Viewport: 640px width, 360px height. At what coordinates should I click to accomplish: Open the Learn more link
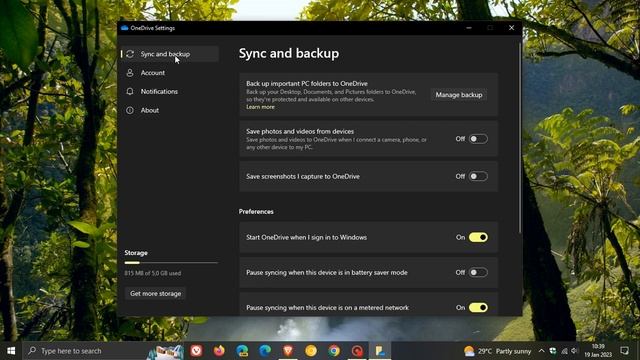260,107
